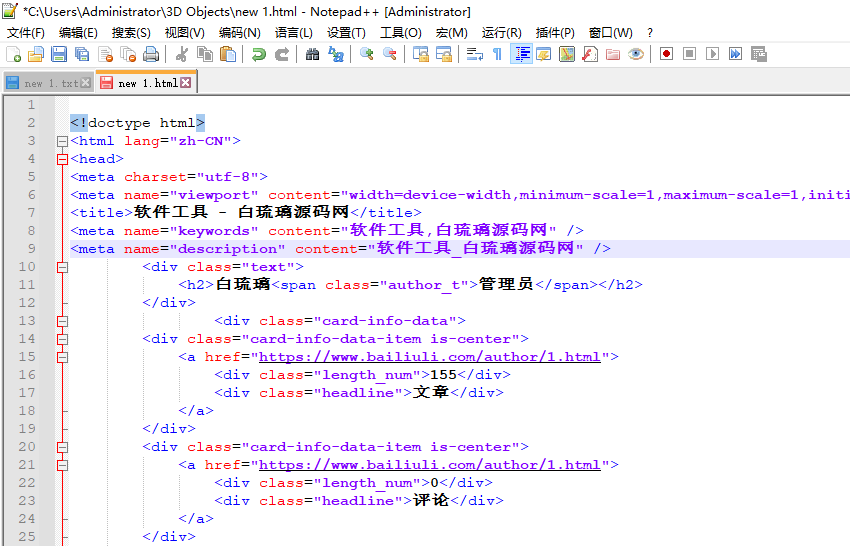The width and height of the screenshot is (850, 546).
Task: Show the Document Map panel icon
Action: (566, 54)
